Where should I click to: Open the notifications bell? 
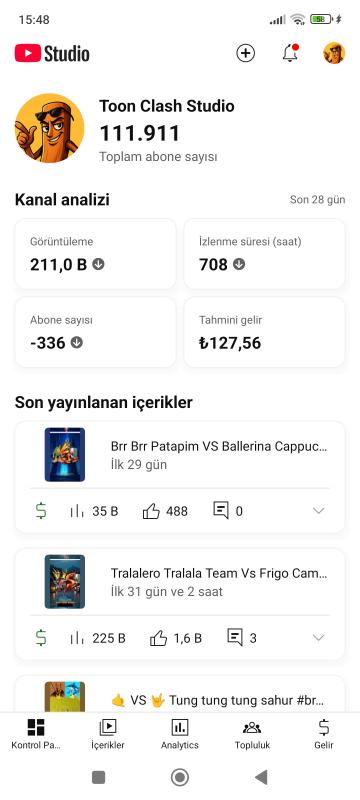tap(290, 53)
